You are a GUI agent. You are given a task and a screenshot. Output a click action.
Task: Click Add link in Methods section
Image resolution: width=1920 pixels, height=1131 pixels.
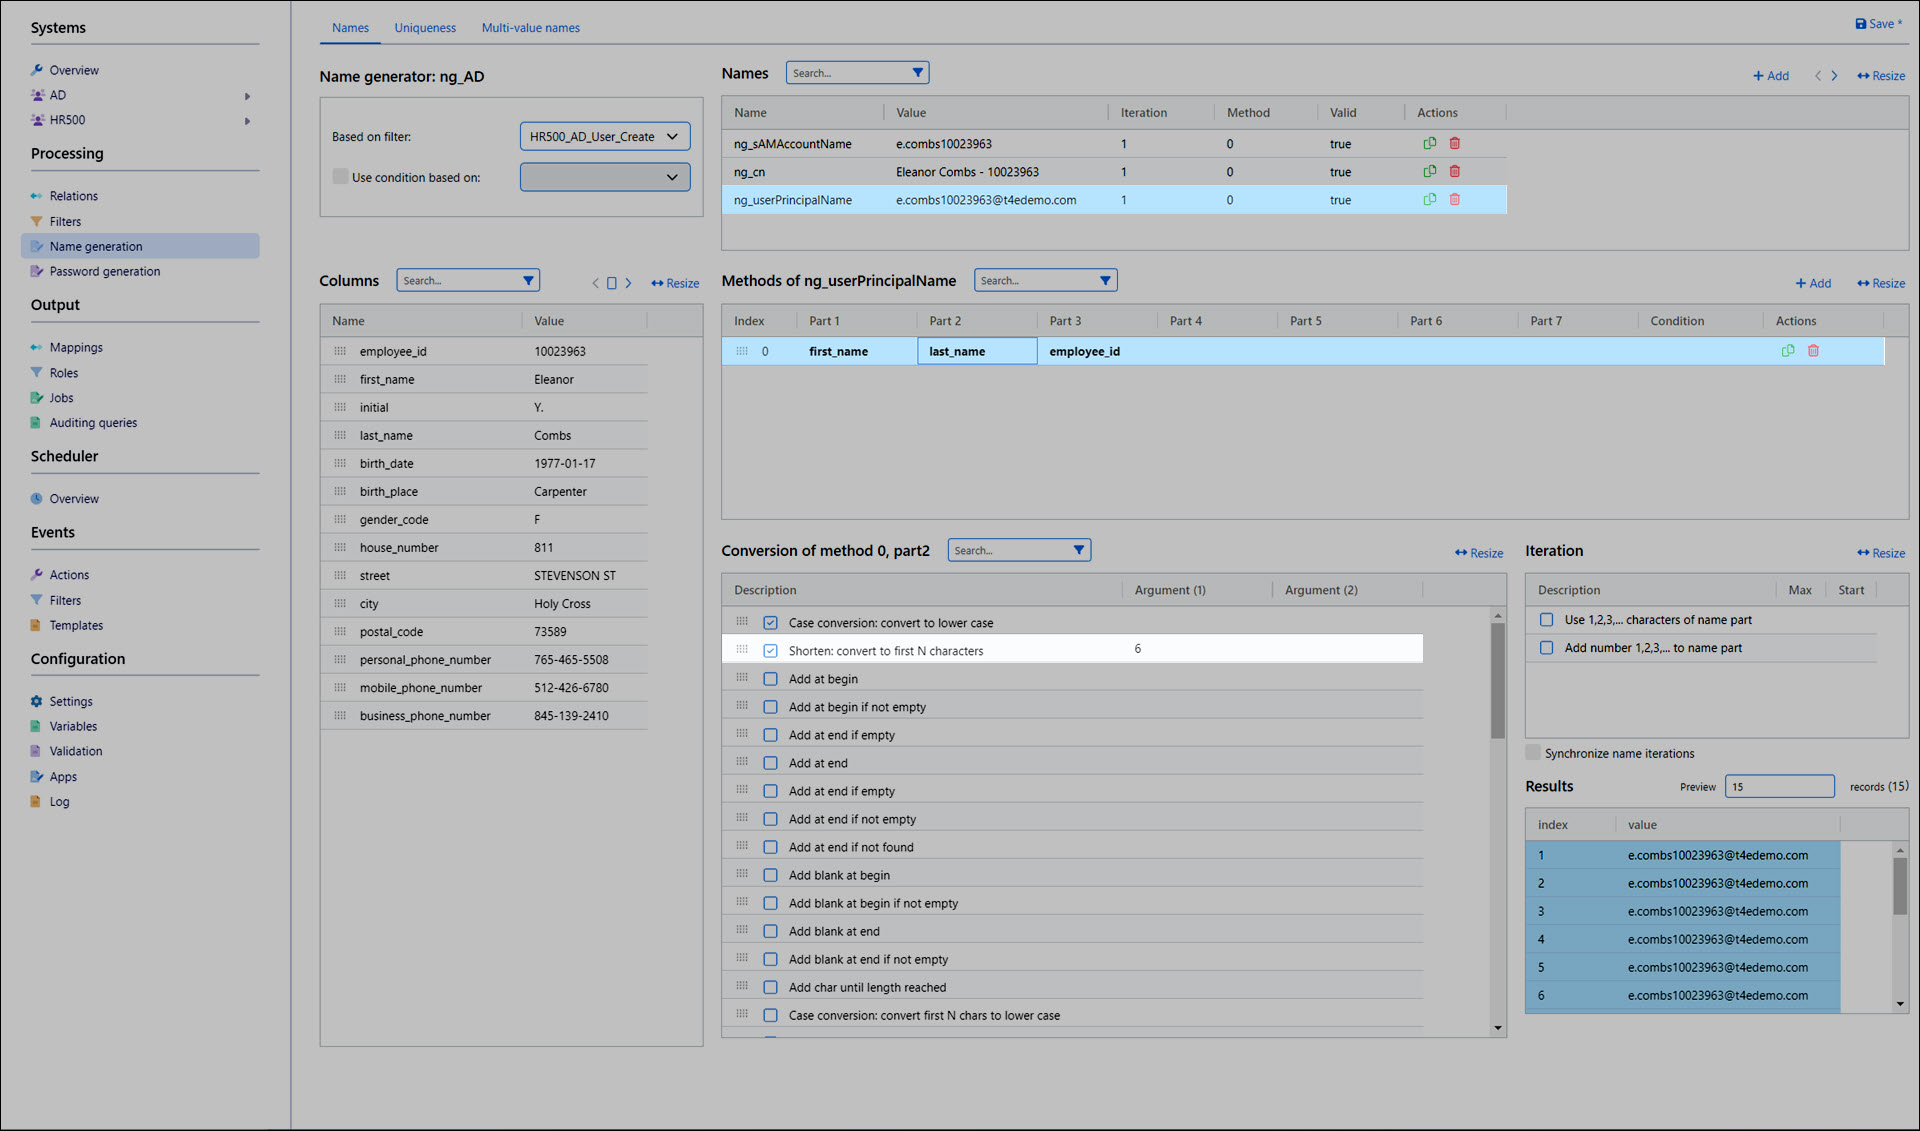point(1812,283)
